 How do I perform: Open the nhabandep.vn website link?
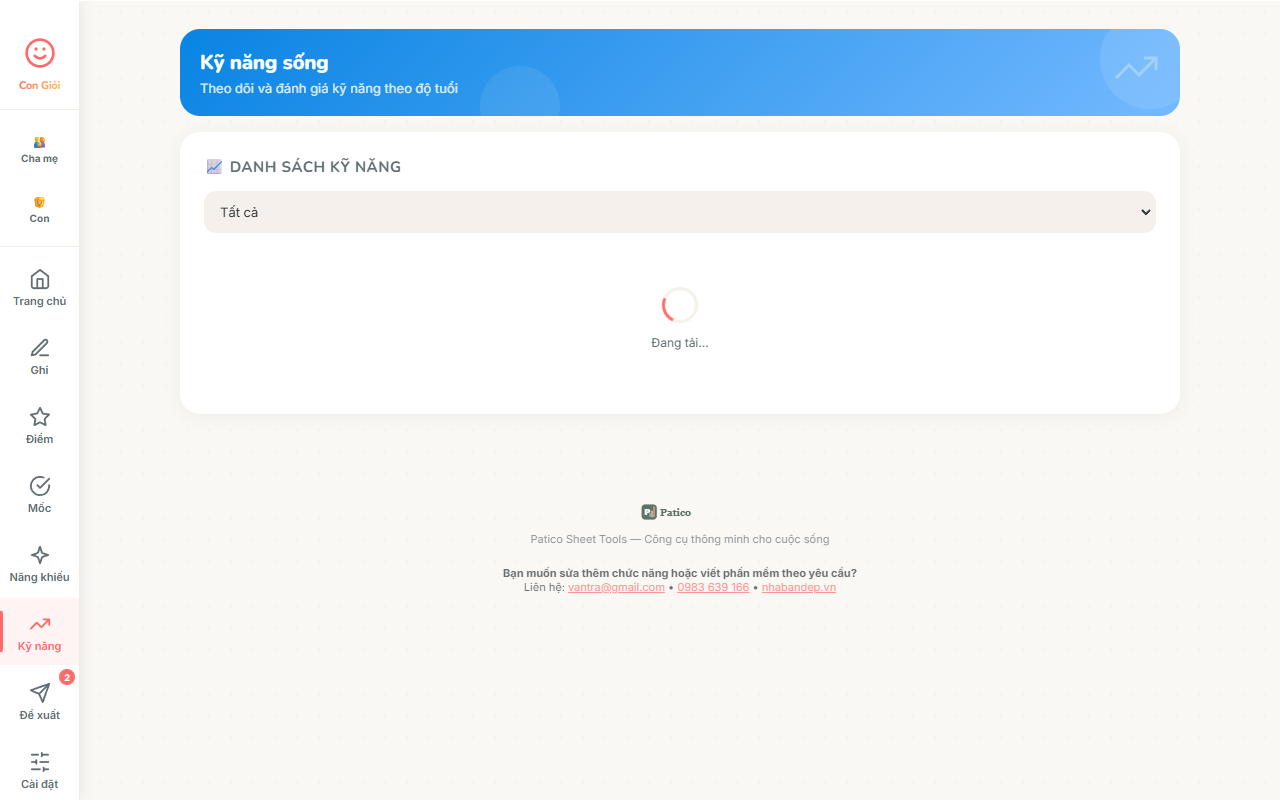pos(798,587)
